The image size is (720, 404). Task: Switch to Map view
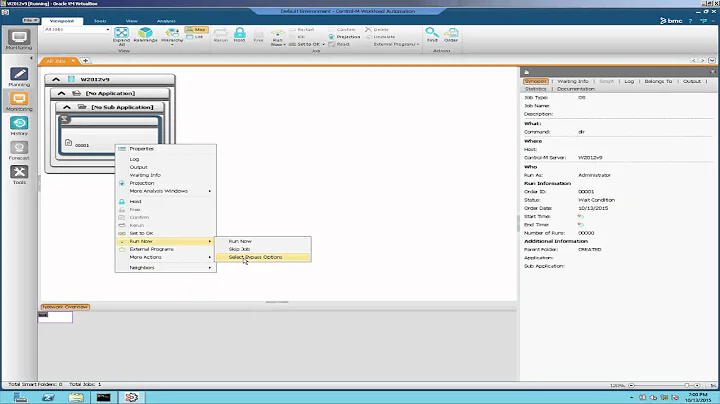click(197, 29)
